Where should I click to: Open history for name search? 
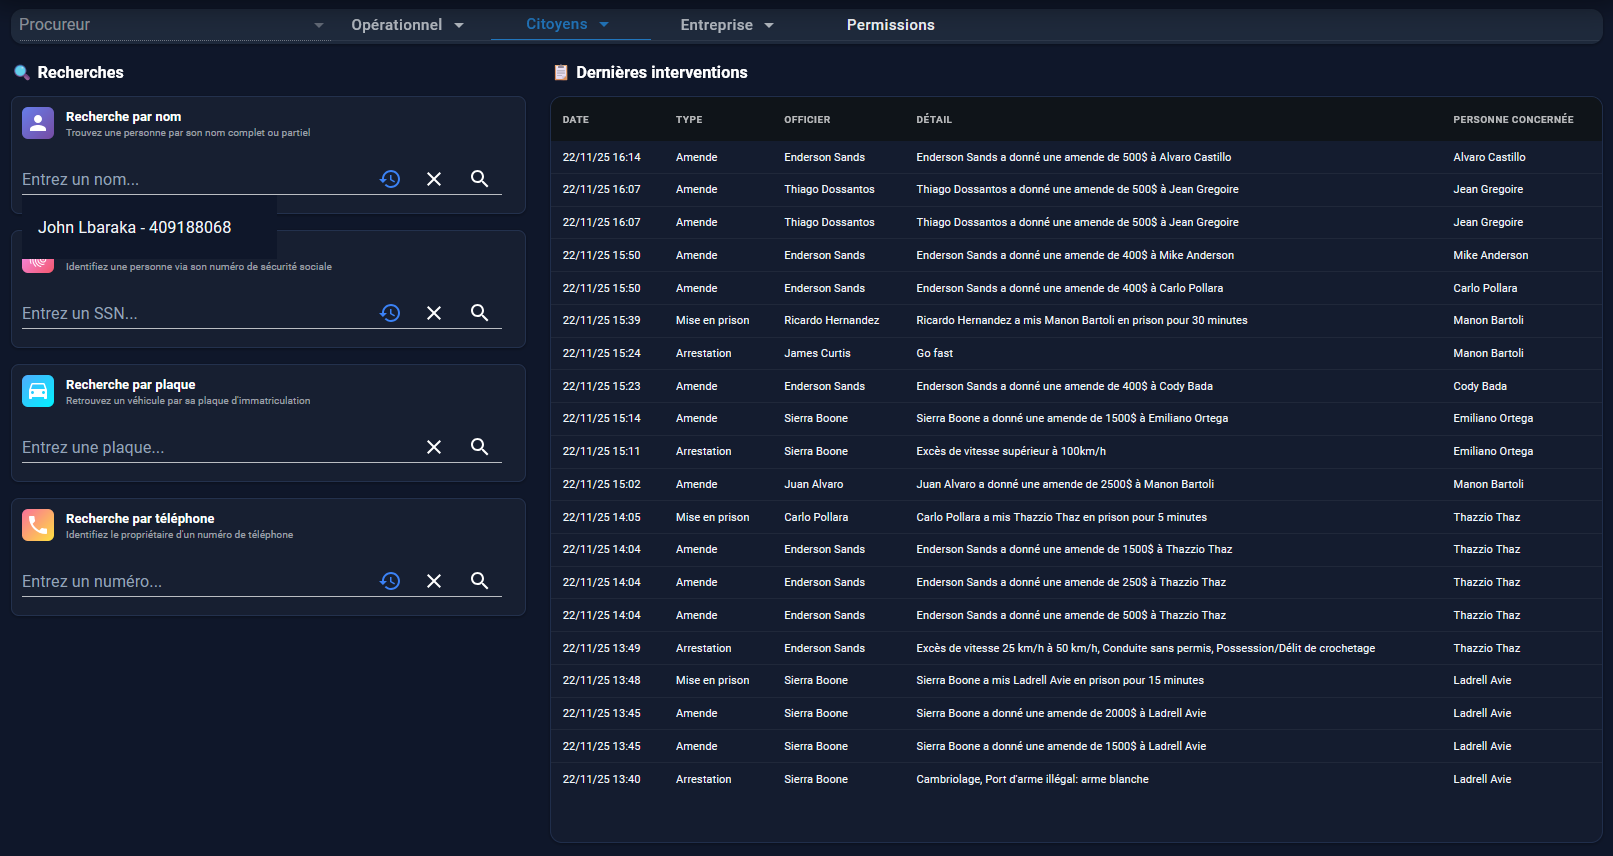[390, 179]
